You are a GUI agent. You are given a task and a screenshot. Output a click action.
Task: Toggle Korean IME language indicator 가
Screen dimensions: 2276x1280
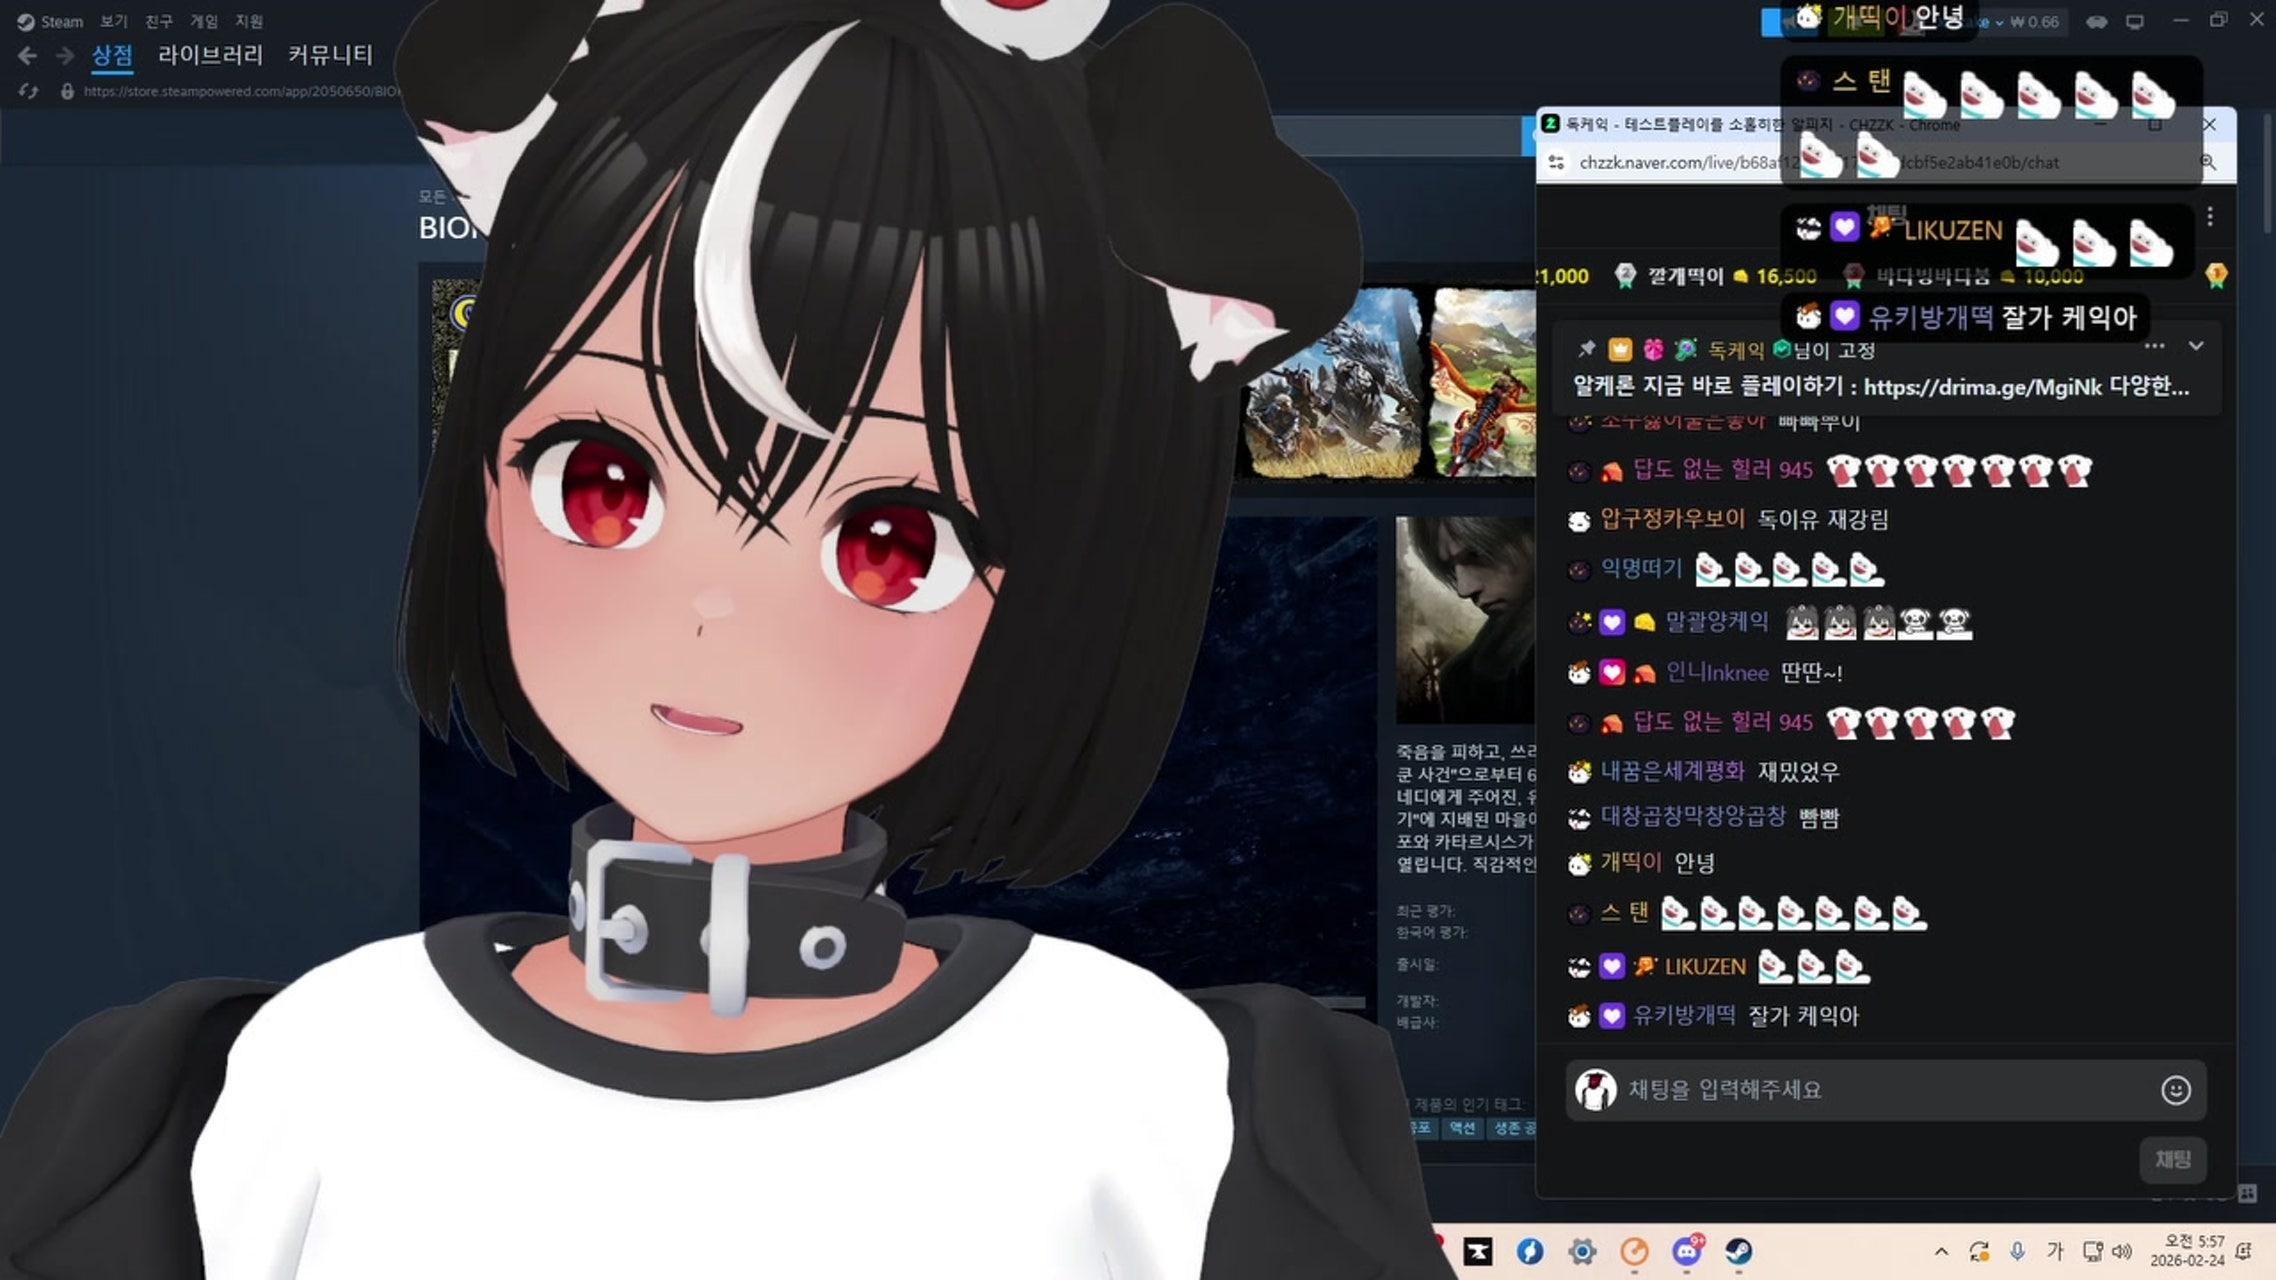2055,1251
